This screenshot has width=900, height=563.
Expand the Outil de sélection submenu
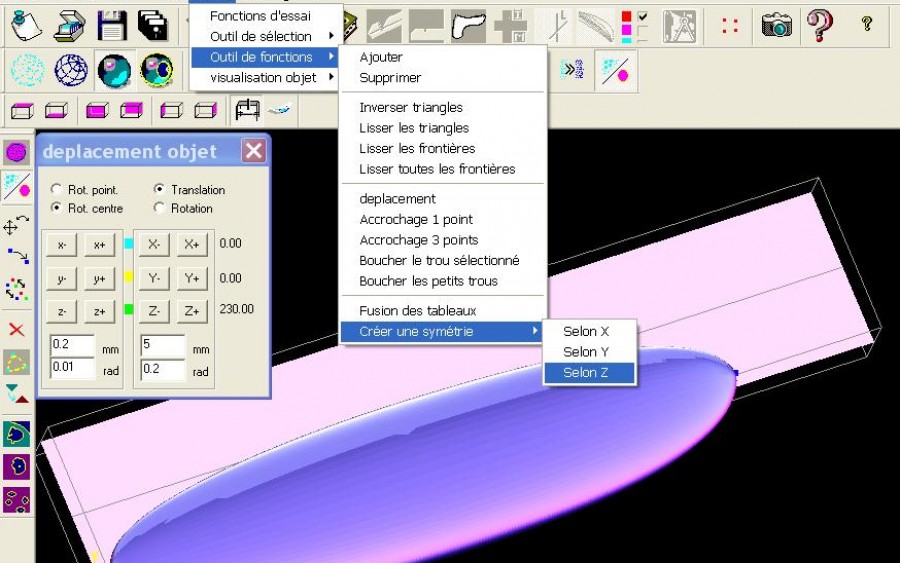pos(265,36)
